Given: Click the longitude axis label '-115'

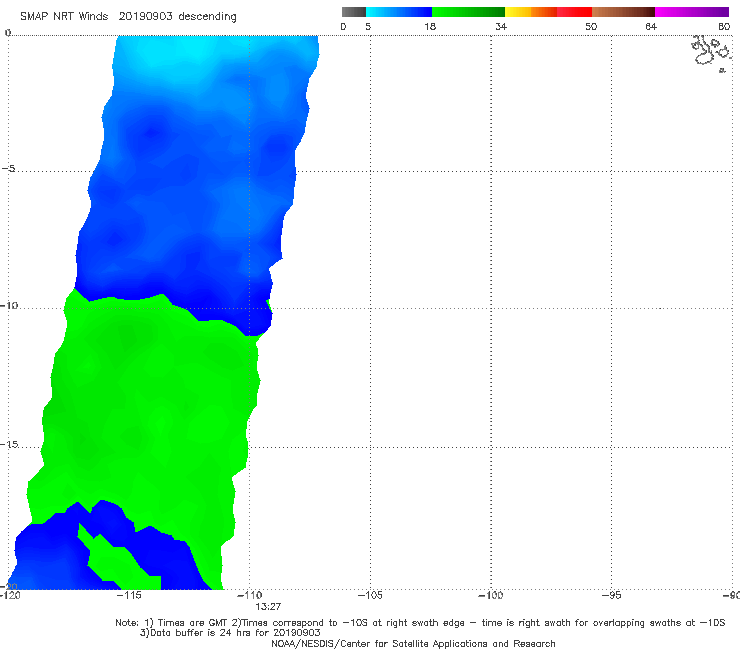Looking at the screenshot, I should click(129, 595).
